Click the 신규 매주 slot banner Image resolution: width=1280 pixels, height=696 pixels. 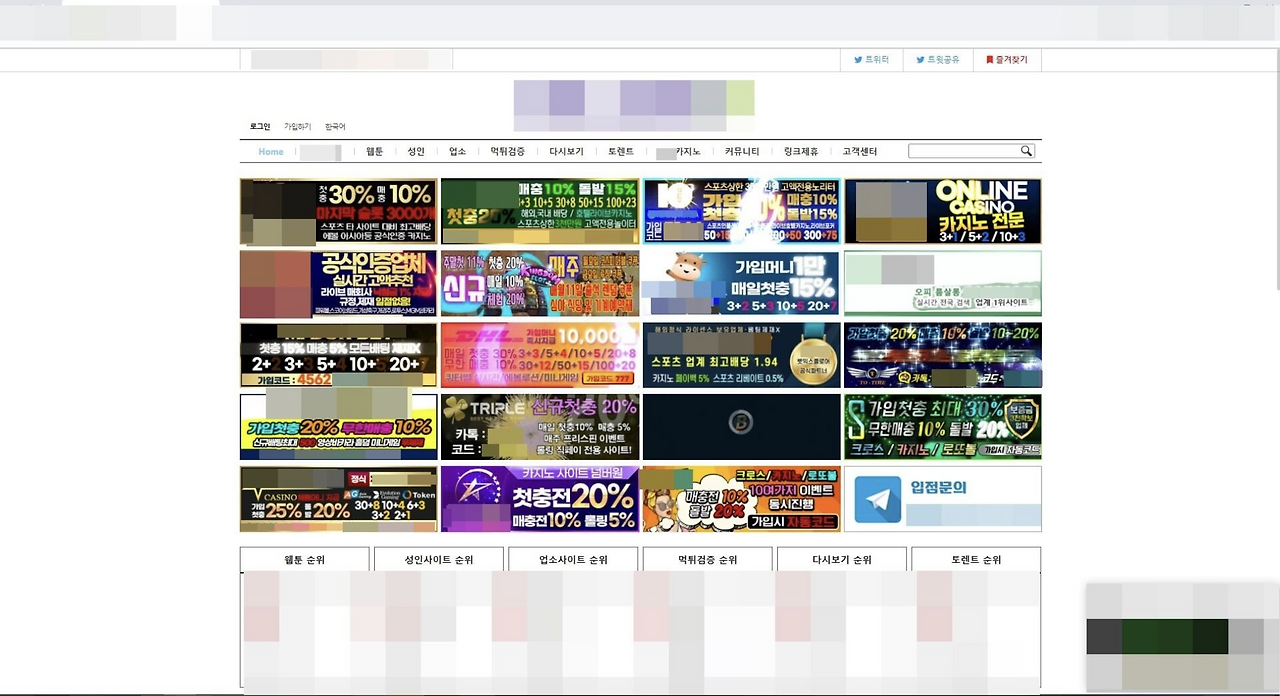point(540,284)
